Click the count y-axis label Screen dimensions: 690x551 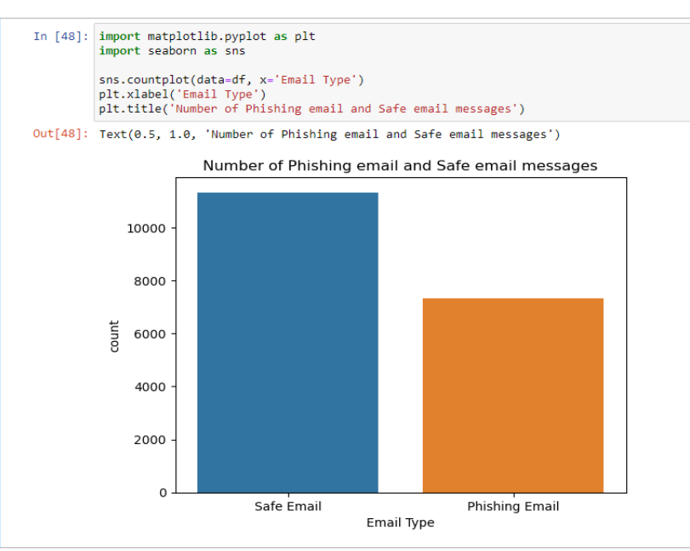click(114, 337)
